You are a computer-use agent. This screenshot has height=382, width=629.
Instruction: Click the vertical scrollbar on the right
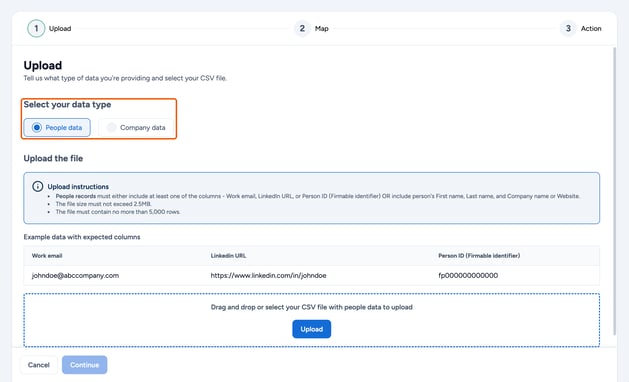click(614, 191)
